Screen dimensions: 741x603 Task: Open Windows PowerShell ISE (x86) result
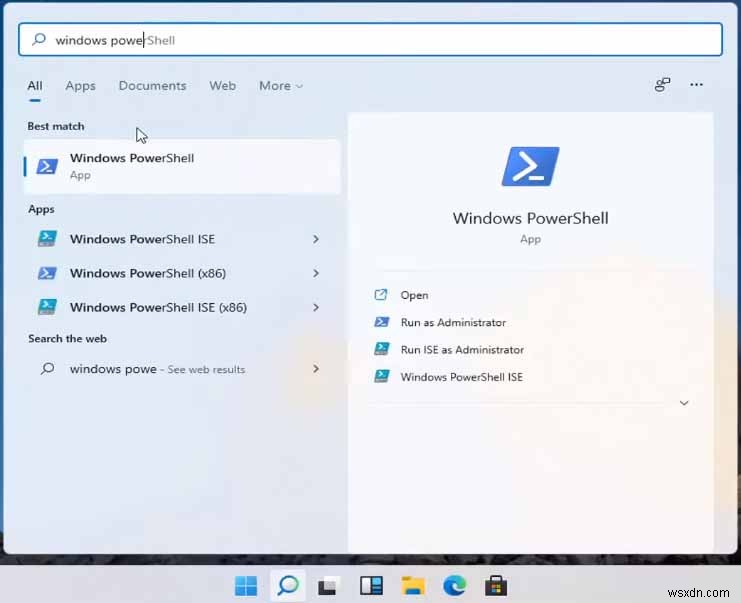(x=182, y=307)
